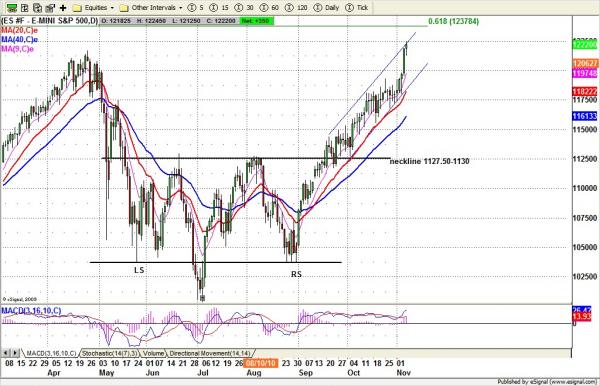600x386 pixels.
Task: Click the MA(40,C)e study label
Action: (x=19, y=40)
